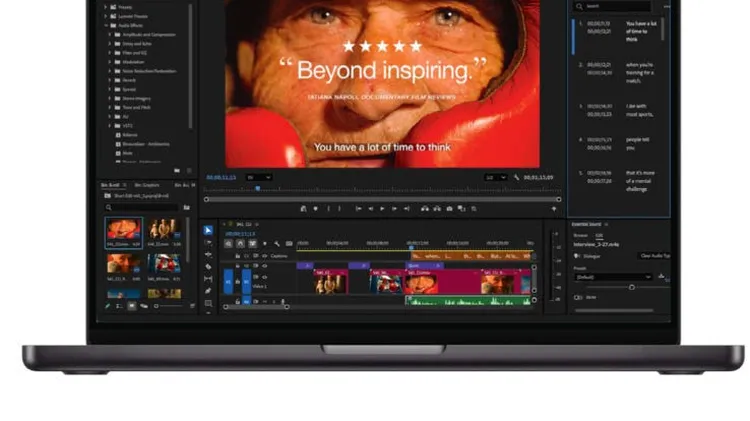Open timeline wrench display settings

coord(277,243)
